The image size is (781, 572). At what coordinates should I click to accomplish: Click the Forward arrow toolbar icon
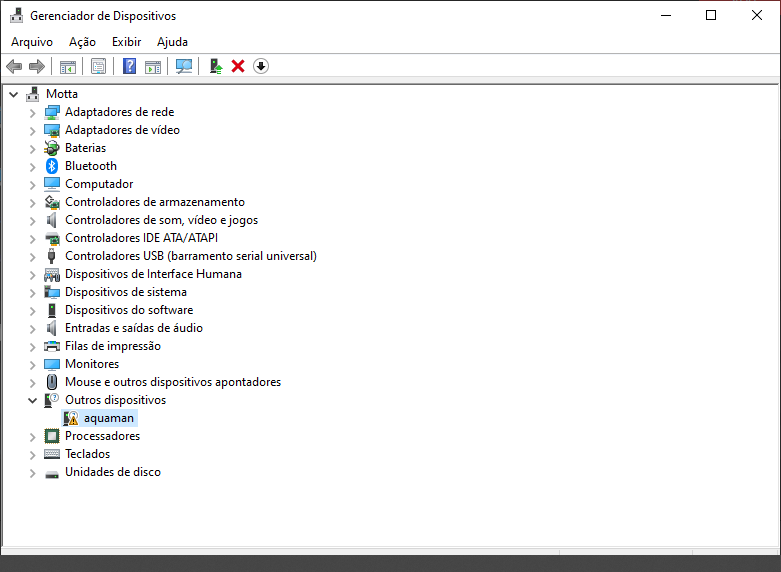(37, 66)
